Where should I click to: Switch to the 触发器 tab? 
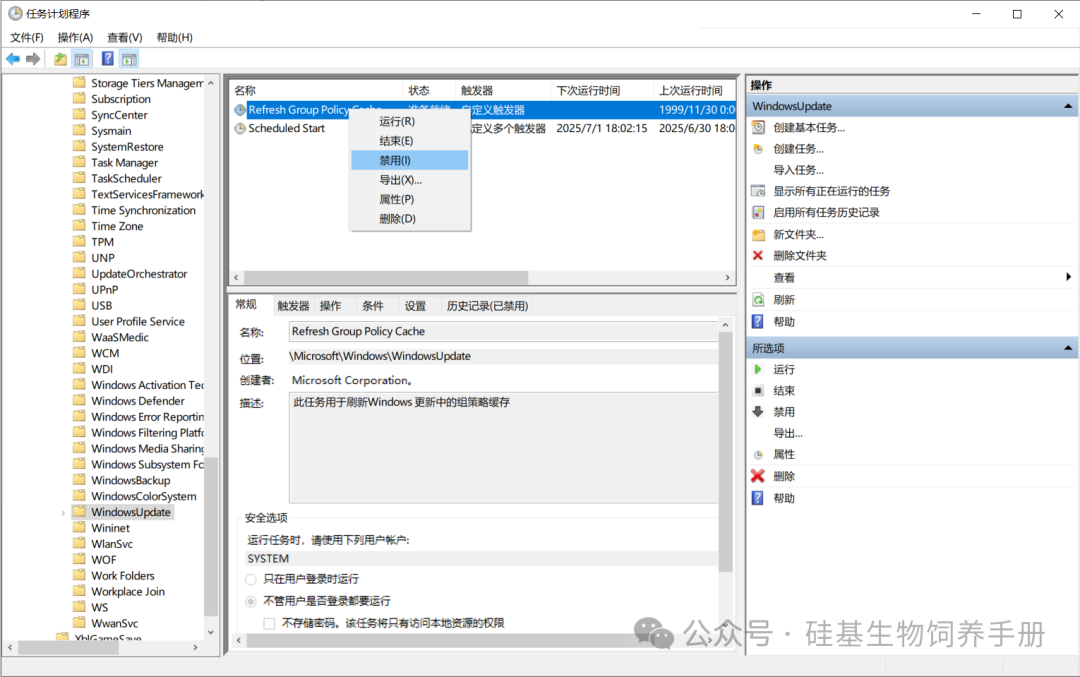tap(293, 306)
